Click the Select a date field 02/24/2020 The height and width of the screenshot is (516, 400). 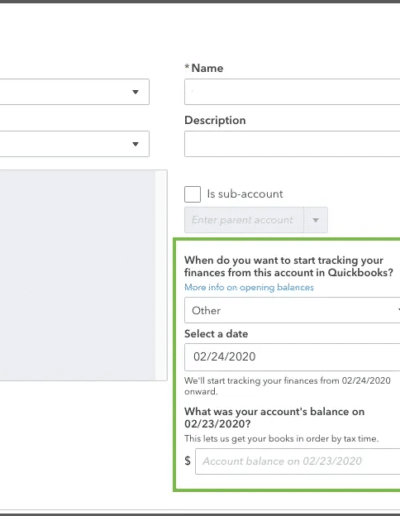[292, 357]
